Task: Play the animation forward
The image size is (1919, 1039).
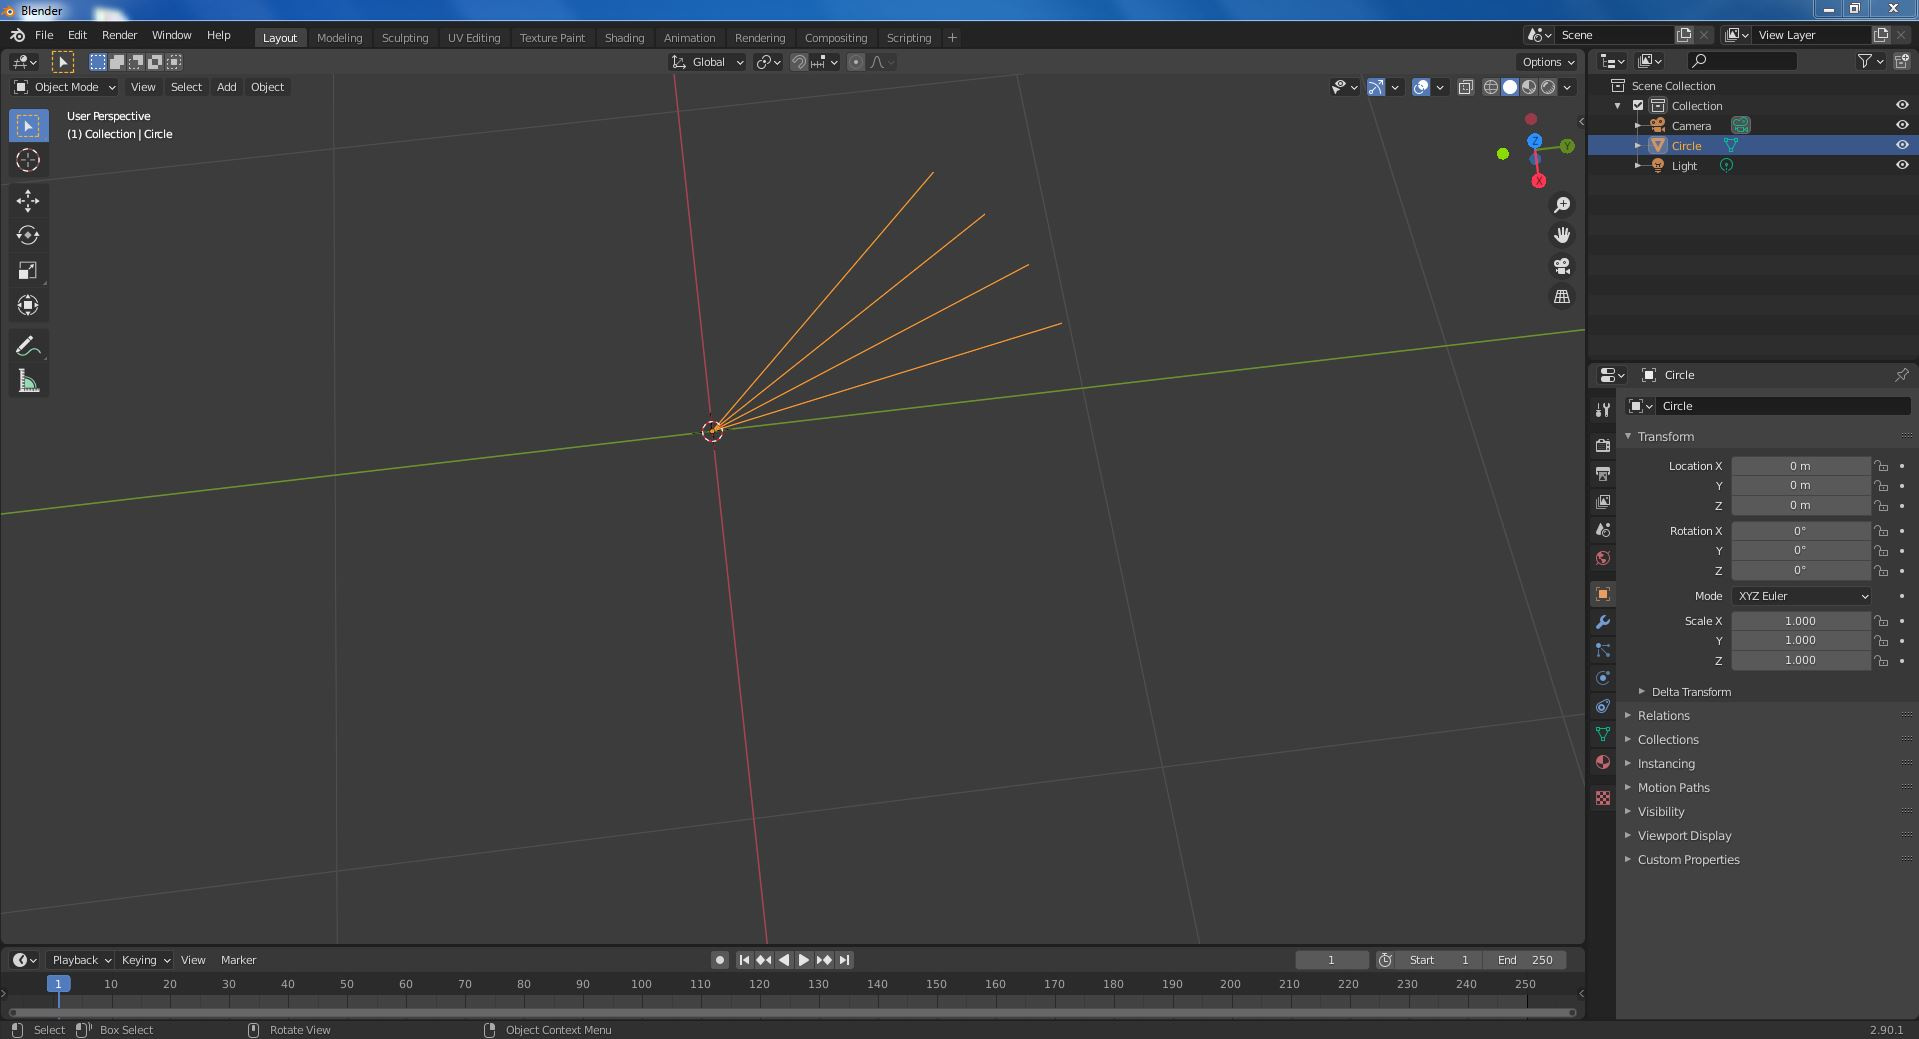Action: point(804,960)
